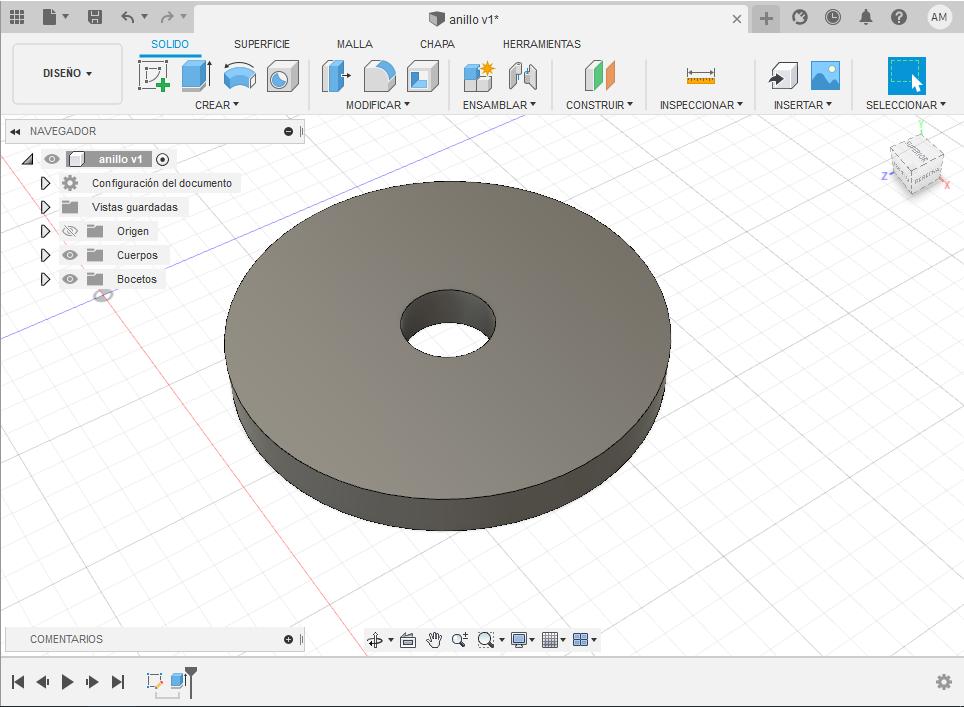Select the Create Sketch tool
Screen dimensions: 964x707
pos(154,76)
